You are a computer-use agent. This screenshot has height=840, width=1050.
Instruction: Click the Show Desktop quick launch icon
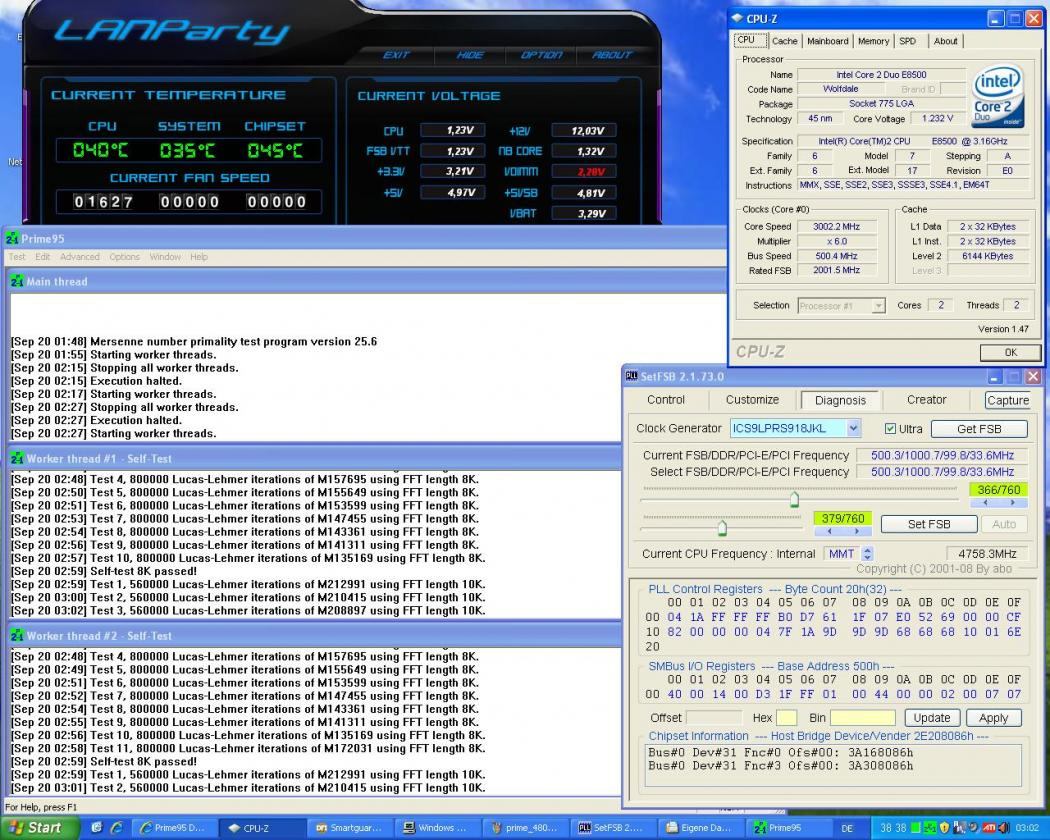pyautogui.click(x=96, y=828)
